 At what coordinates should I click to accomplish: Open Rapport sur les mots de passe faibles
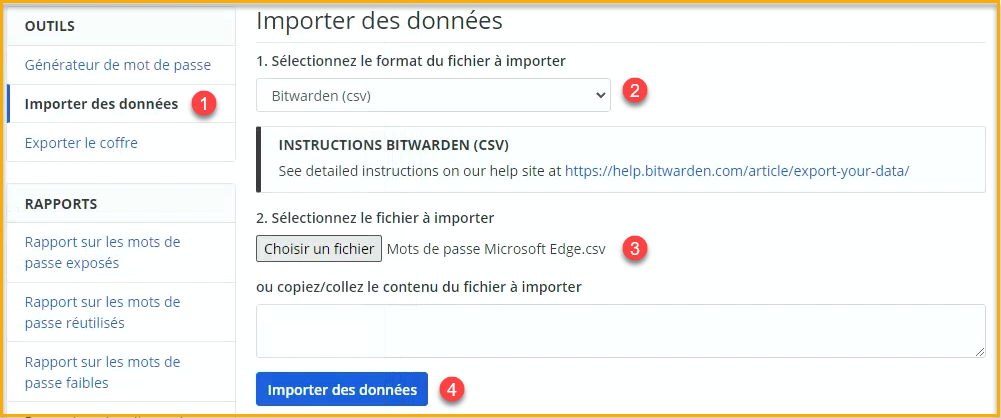click(x=102, y=372)
